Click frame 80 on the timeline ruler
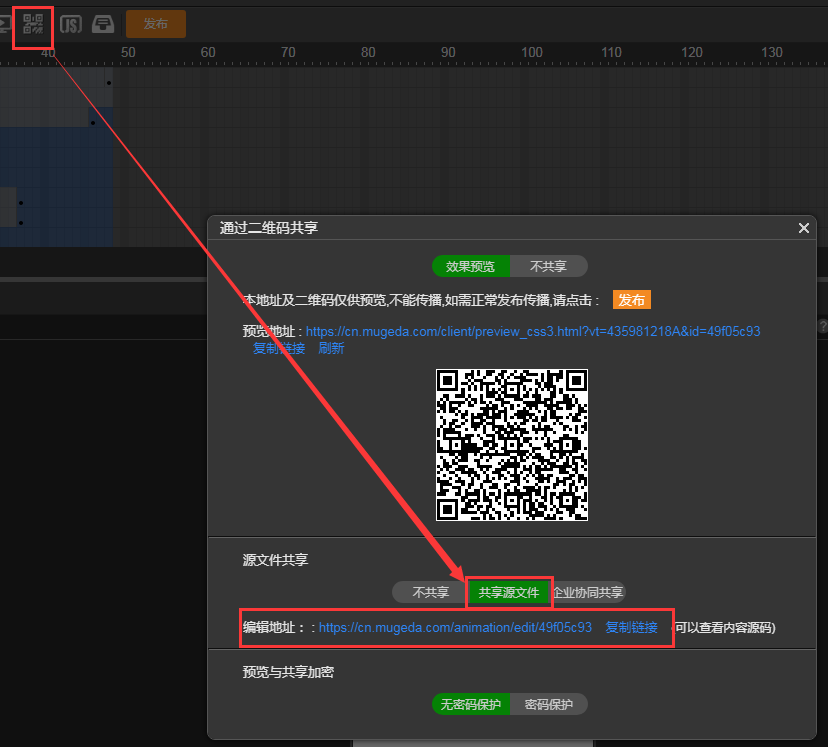828x747 pixels. point(368,52)
